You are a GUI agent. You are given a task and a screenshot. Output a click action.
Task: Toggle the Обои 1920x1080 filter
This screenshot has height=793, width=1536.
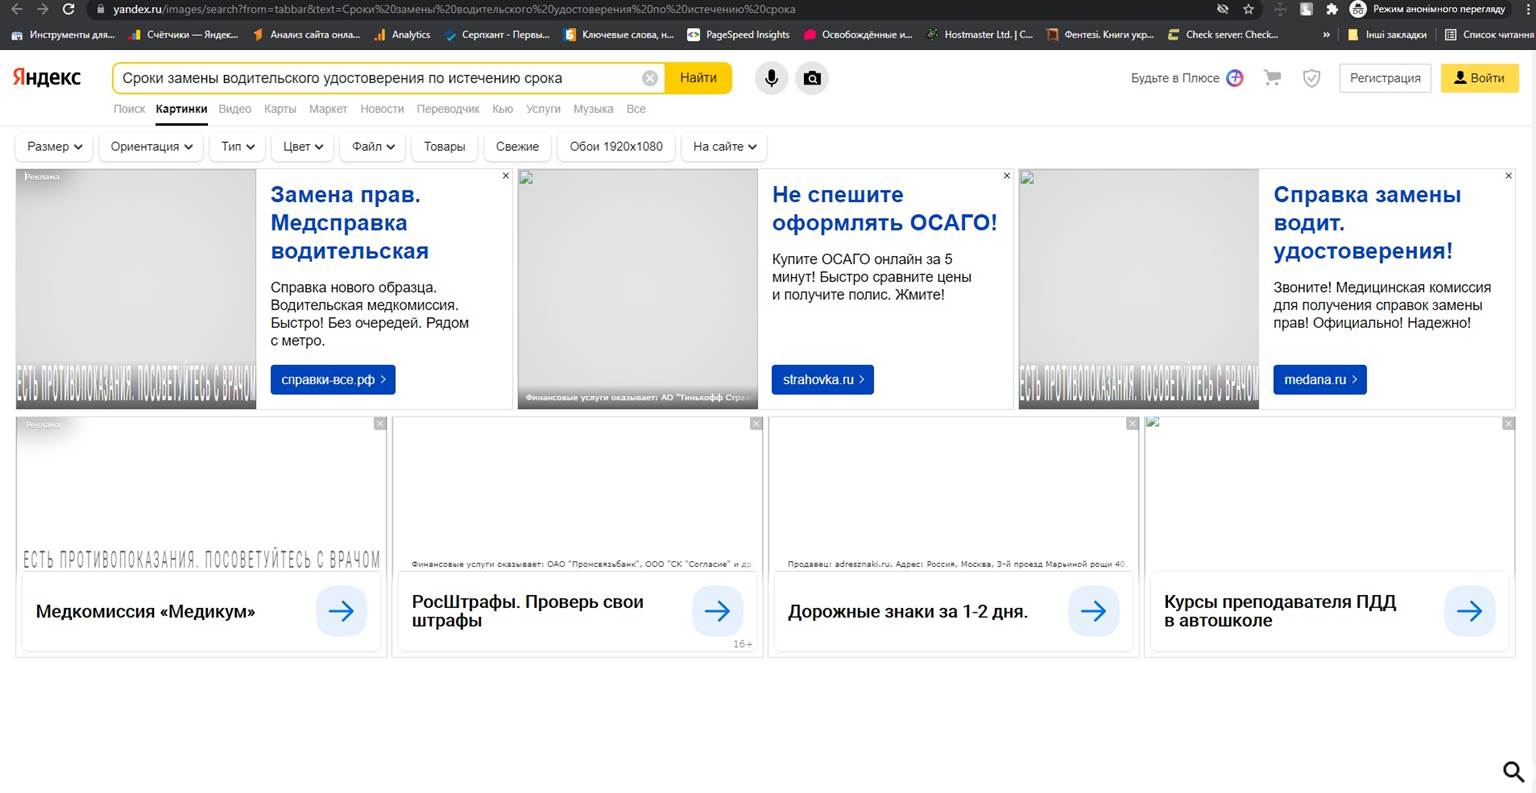coord(616,146)
